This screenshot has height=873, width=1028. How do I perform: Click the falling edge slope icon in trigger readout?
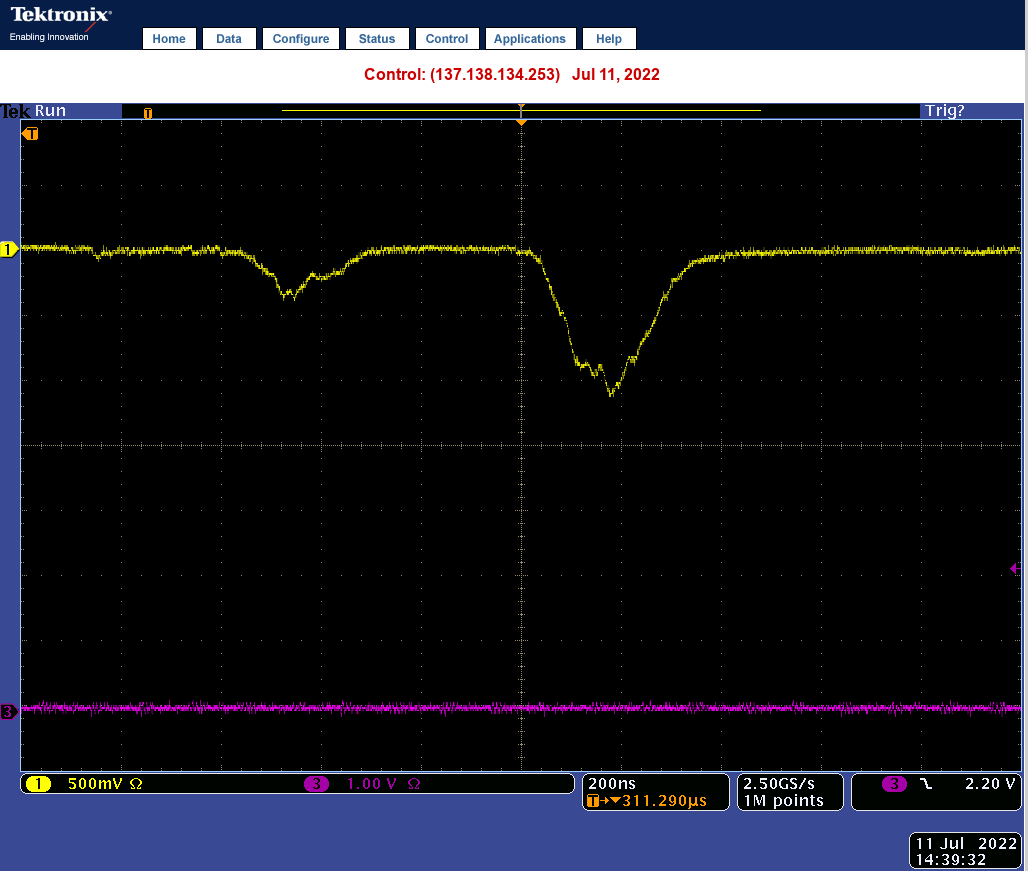point(927,784)
